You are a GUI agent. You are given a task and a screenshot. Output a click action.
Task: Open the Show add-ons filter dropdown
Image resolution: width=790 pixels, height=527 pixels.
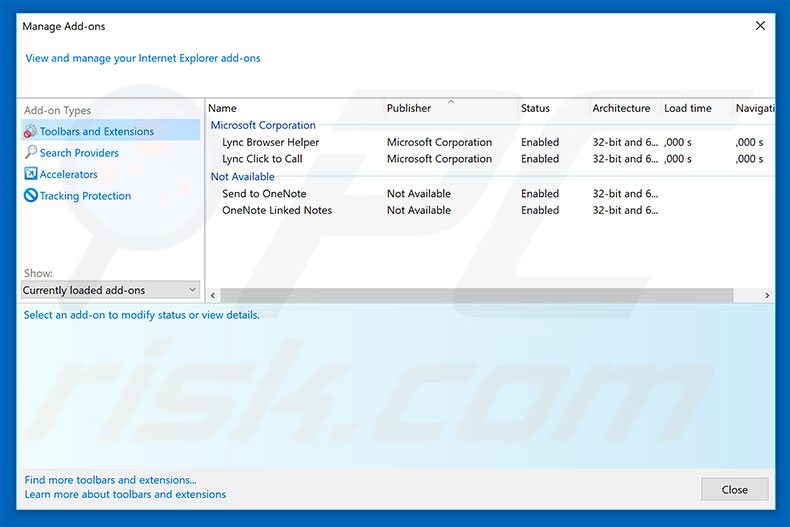point(110,290)
